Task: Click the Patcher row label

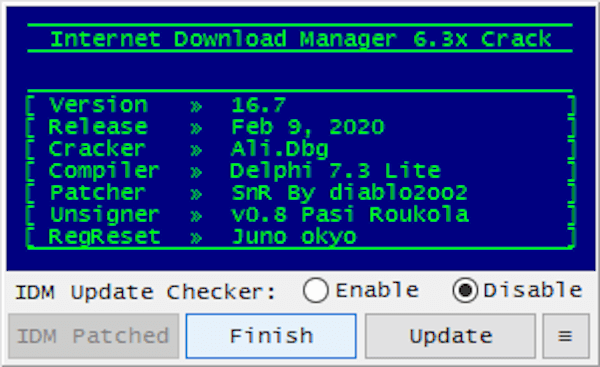Action: coord(98,192)
